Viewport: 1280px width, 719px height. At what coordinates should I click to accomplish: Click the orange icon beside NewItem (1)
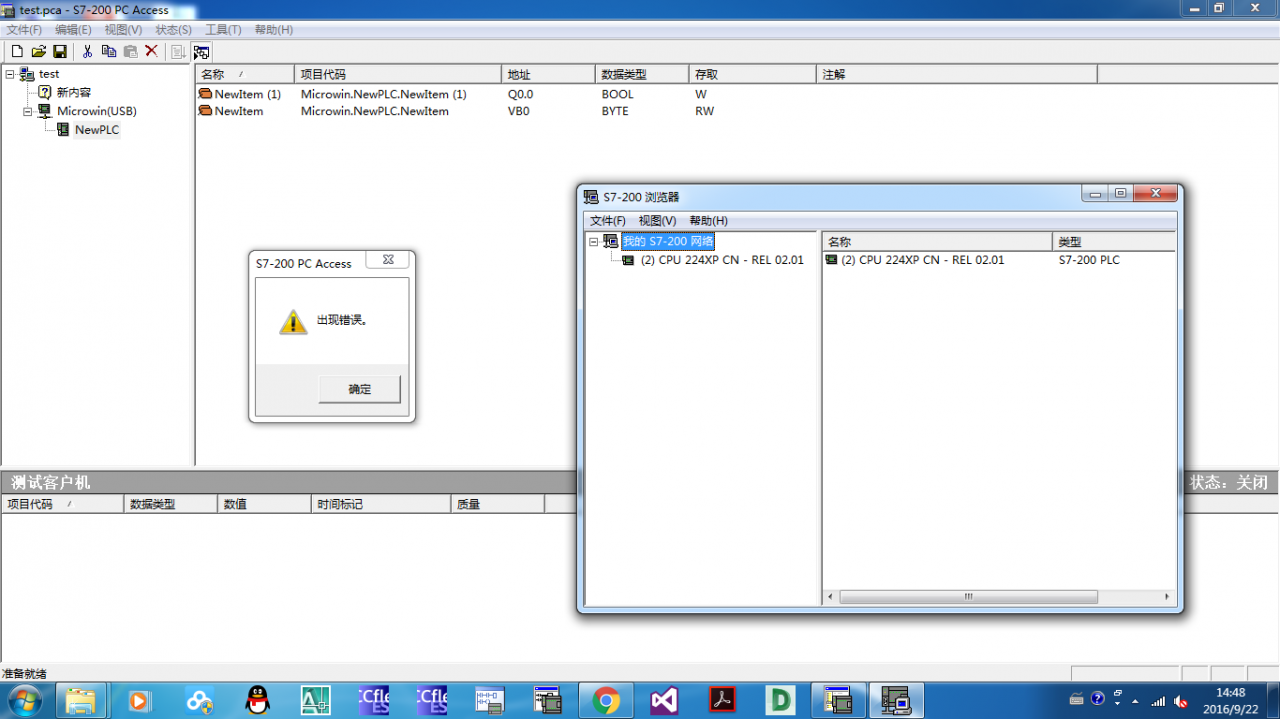click(x=205, y=94)
